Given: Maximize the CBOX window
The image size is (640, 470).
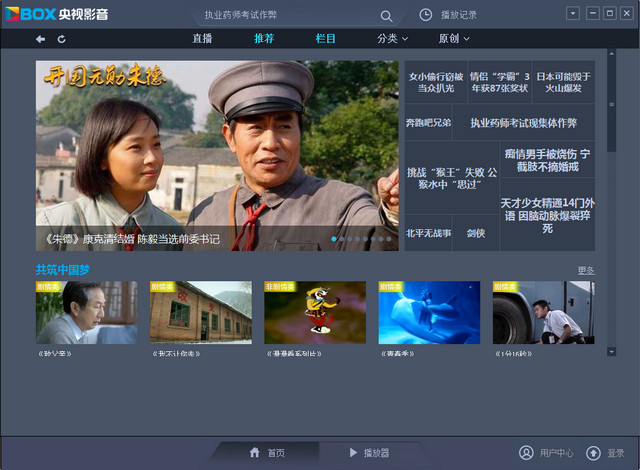Looking at the screenshot, I should 609,13.
